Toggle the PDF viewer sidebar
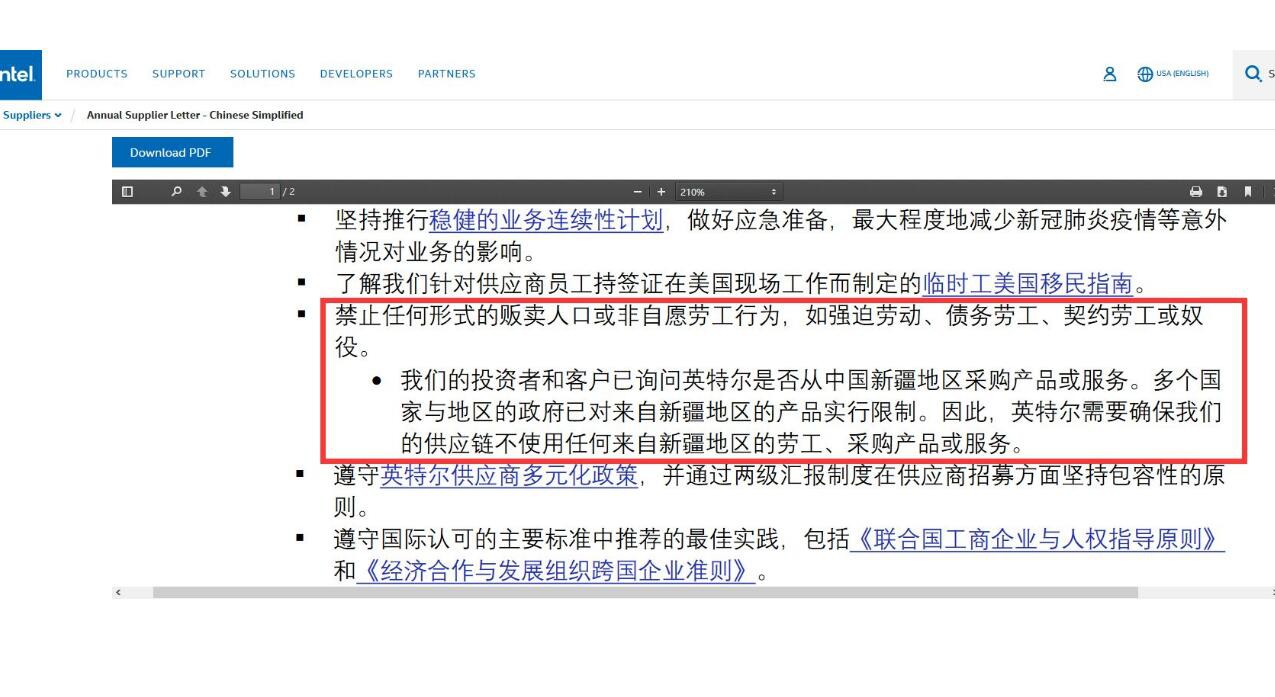The width and height of the screenshot is (1275, 697). pyautogui.click(x=127, y=191)
